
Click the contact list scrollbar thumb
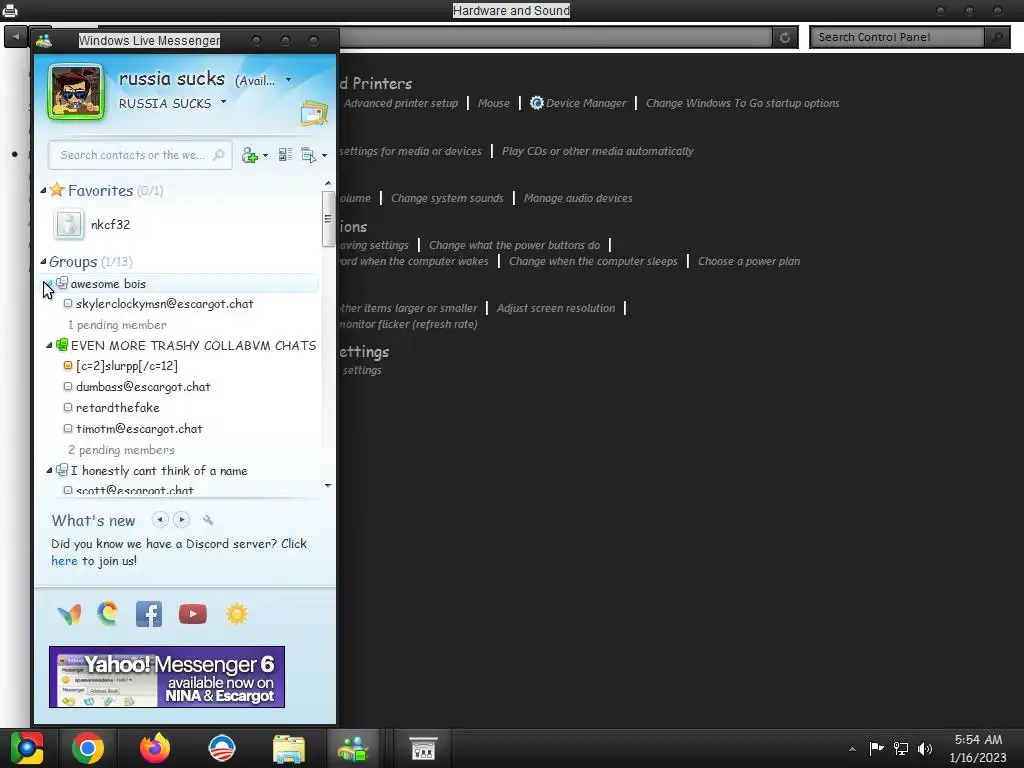(328, 219)
